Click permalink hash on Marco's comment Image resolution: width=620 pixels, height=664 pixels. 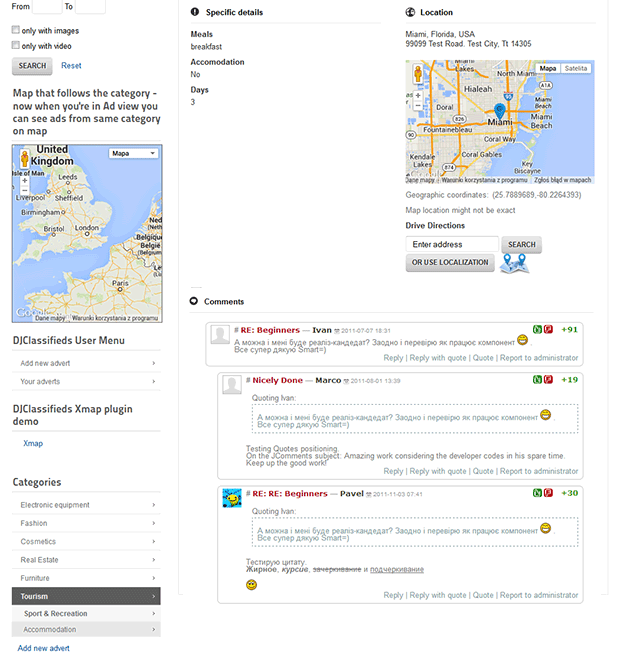pos(248,380)
